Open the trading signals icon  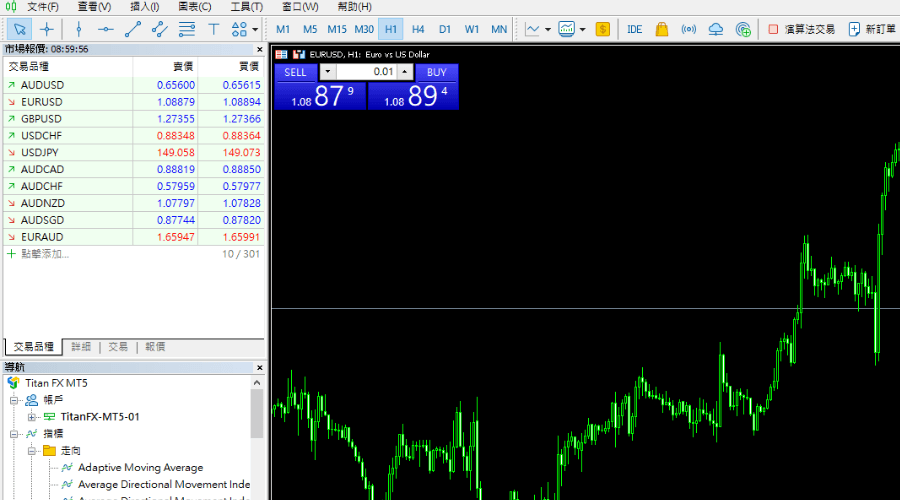click(688, 29)
